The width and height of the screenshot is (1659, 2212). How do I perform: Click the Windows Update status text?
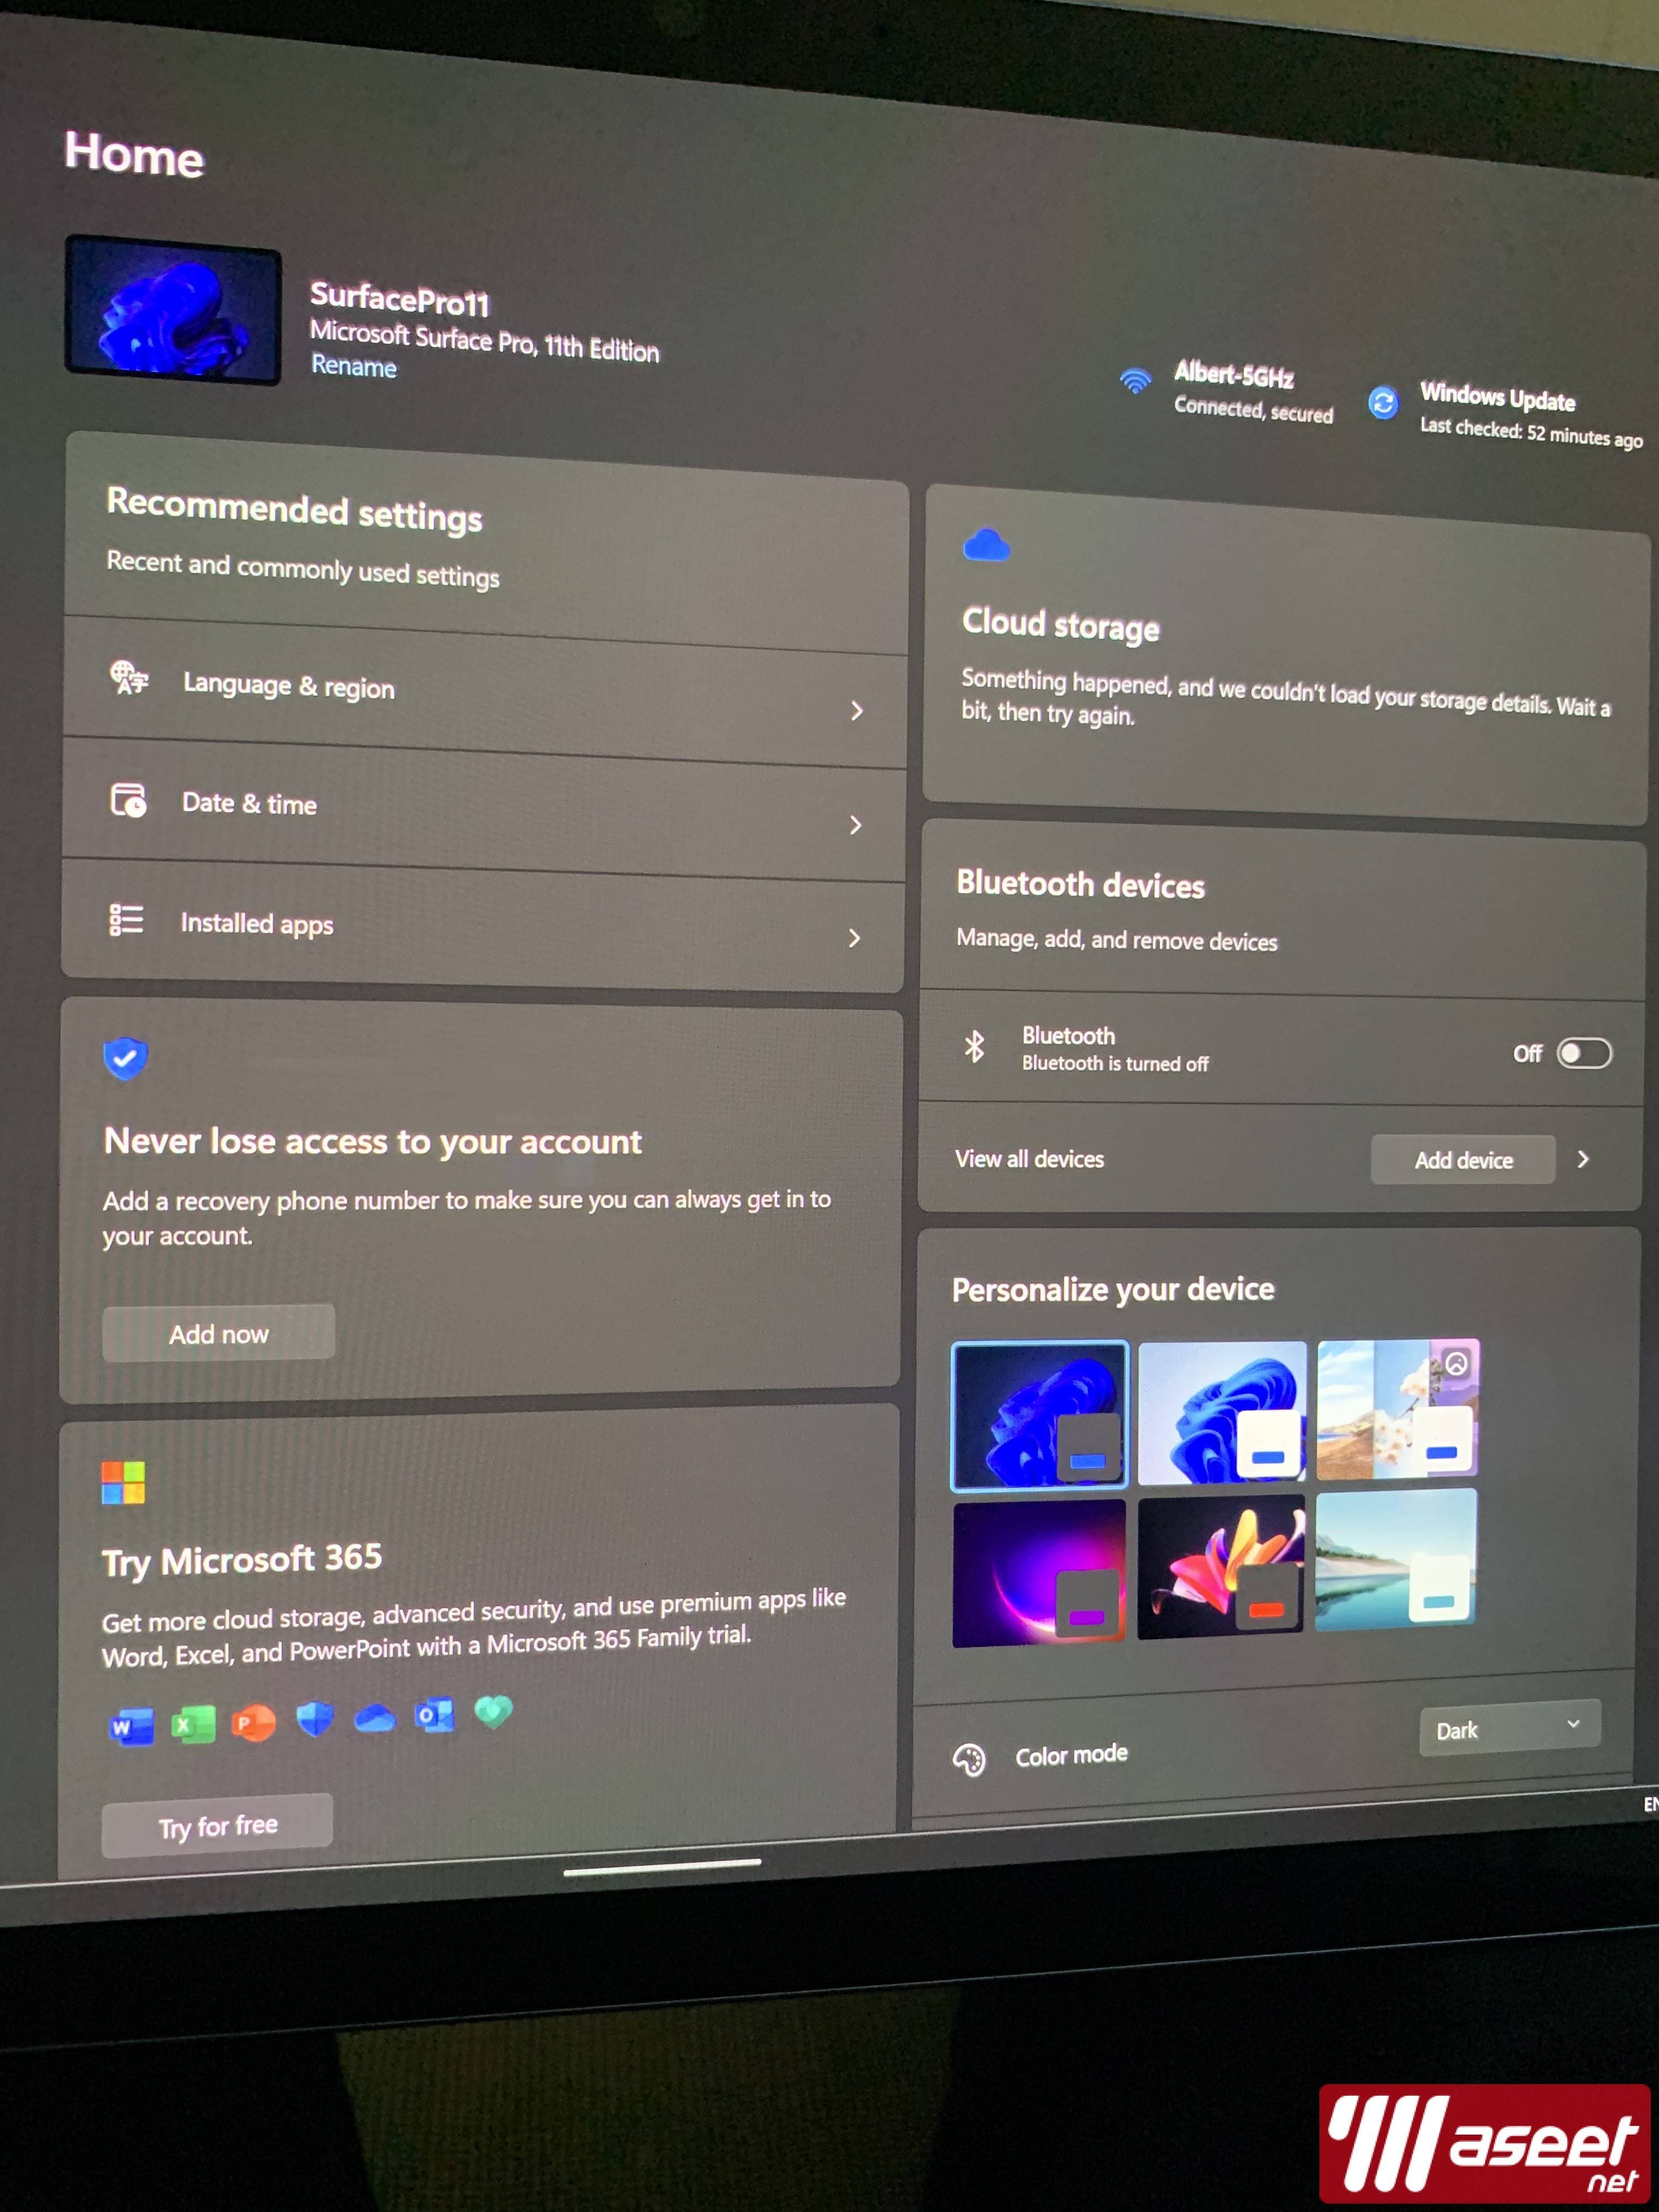point(1531,432)
